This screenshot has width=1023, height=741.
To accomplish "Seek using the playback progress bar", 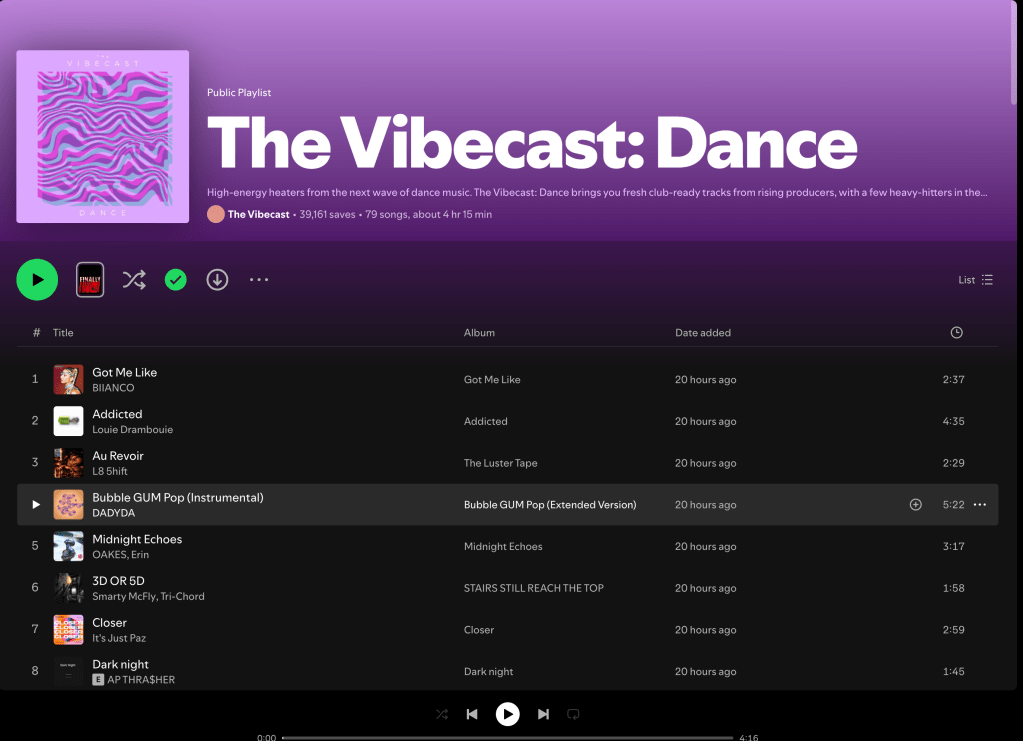I will pos(508,738).
